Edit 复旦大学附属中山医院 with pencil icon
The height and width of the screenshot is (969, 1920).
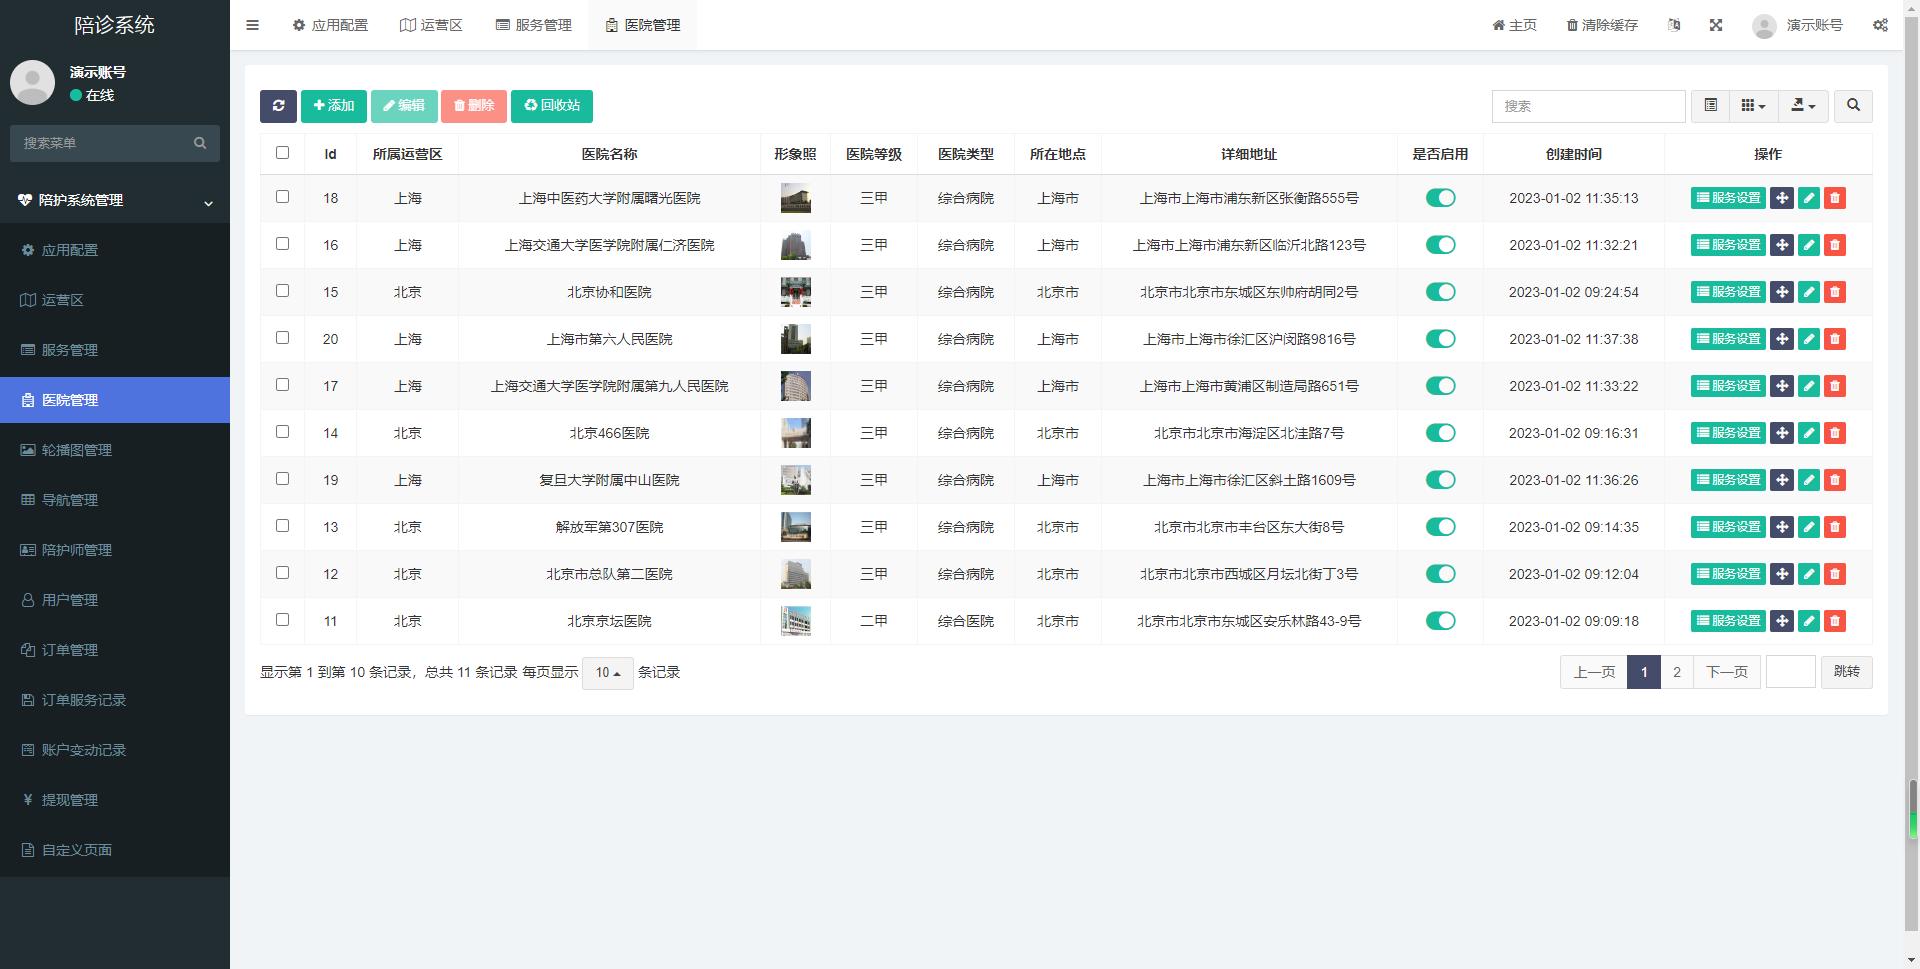click(x=1808, y=480)
